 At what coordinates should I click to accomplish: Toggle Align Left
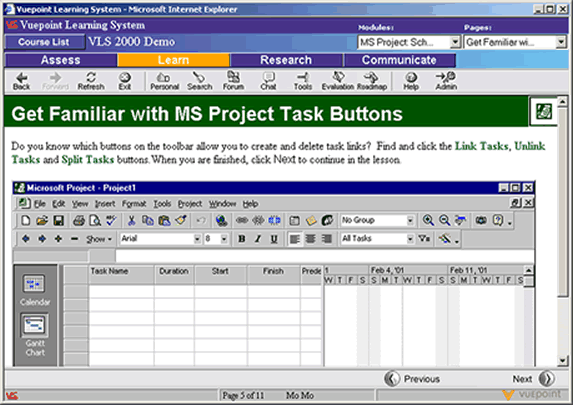294,239
